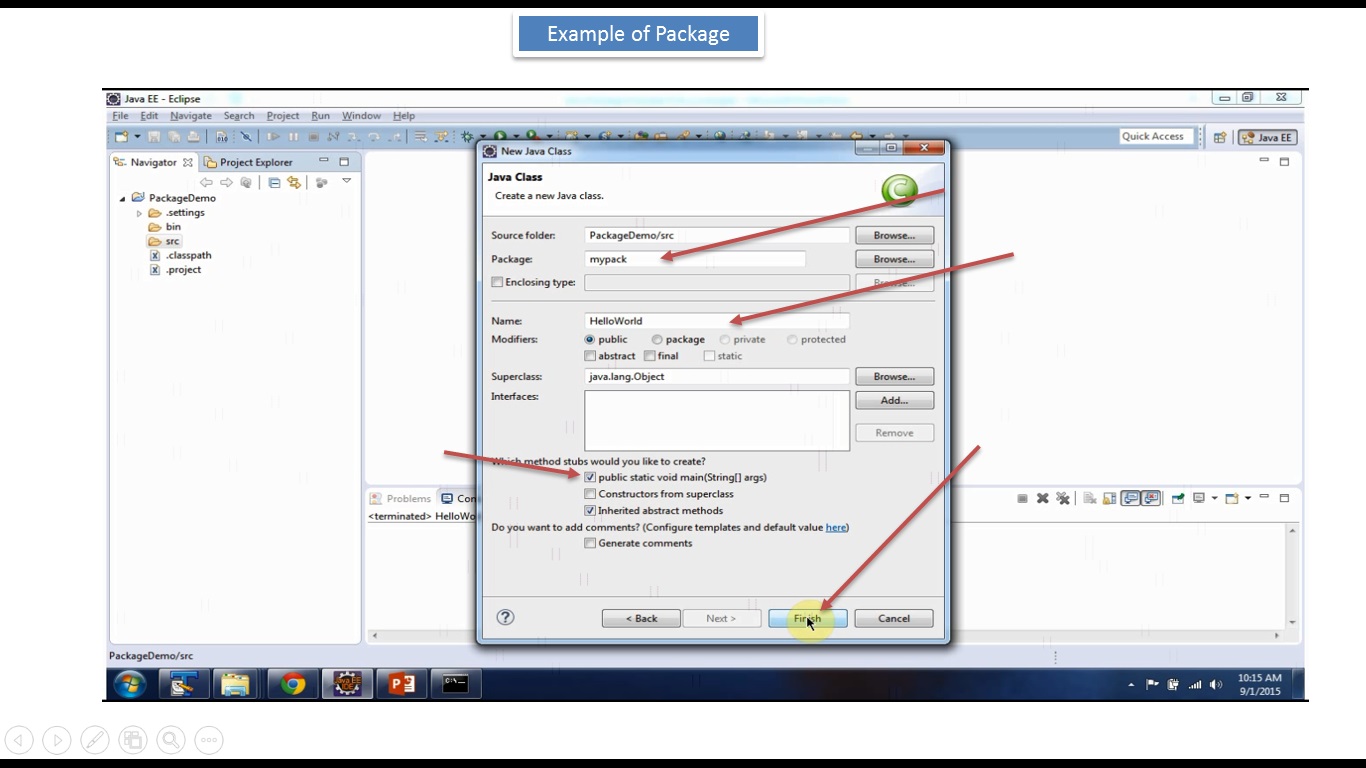Open Display Selected Console dropdown arrow

1214,498
